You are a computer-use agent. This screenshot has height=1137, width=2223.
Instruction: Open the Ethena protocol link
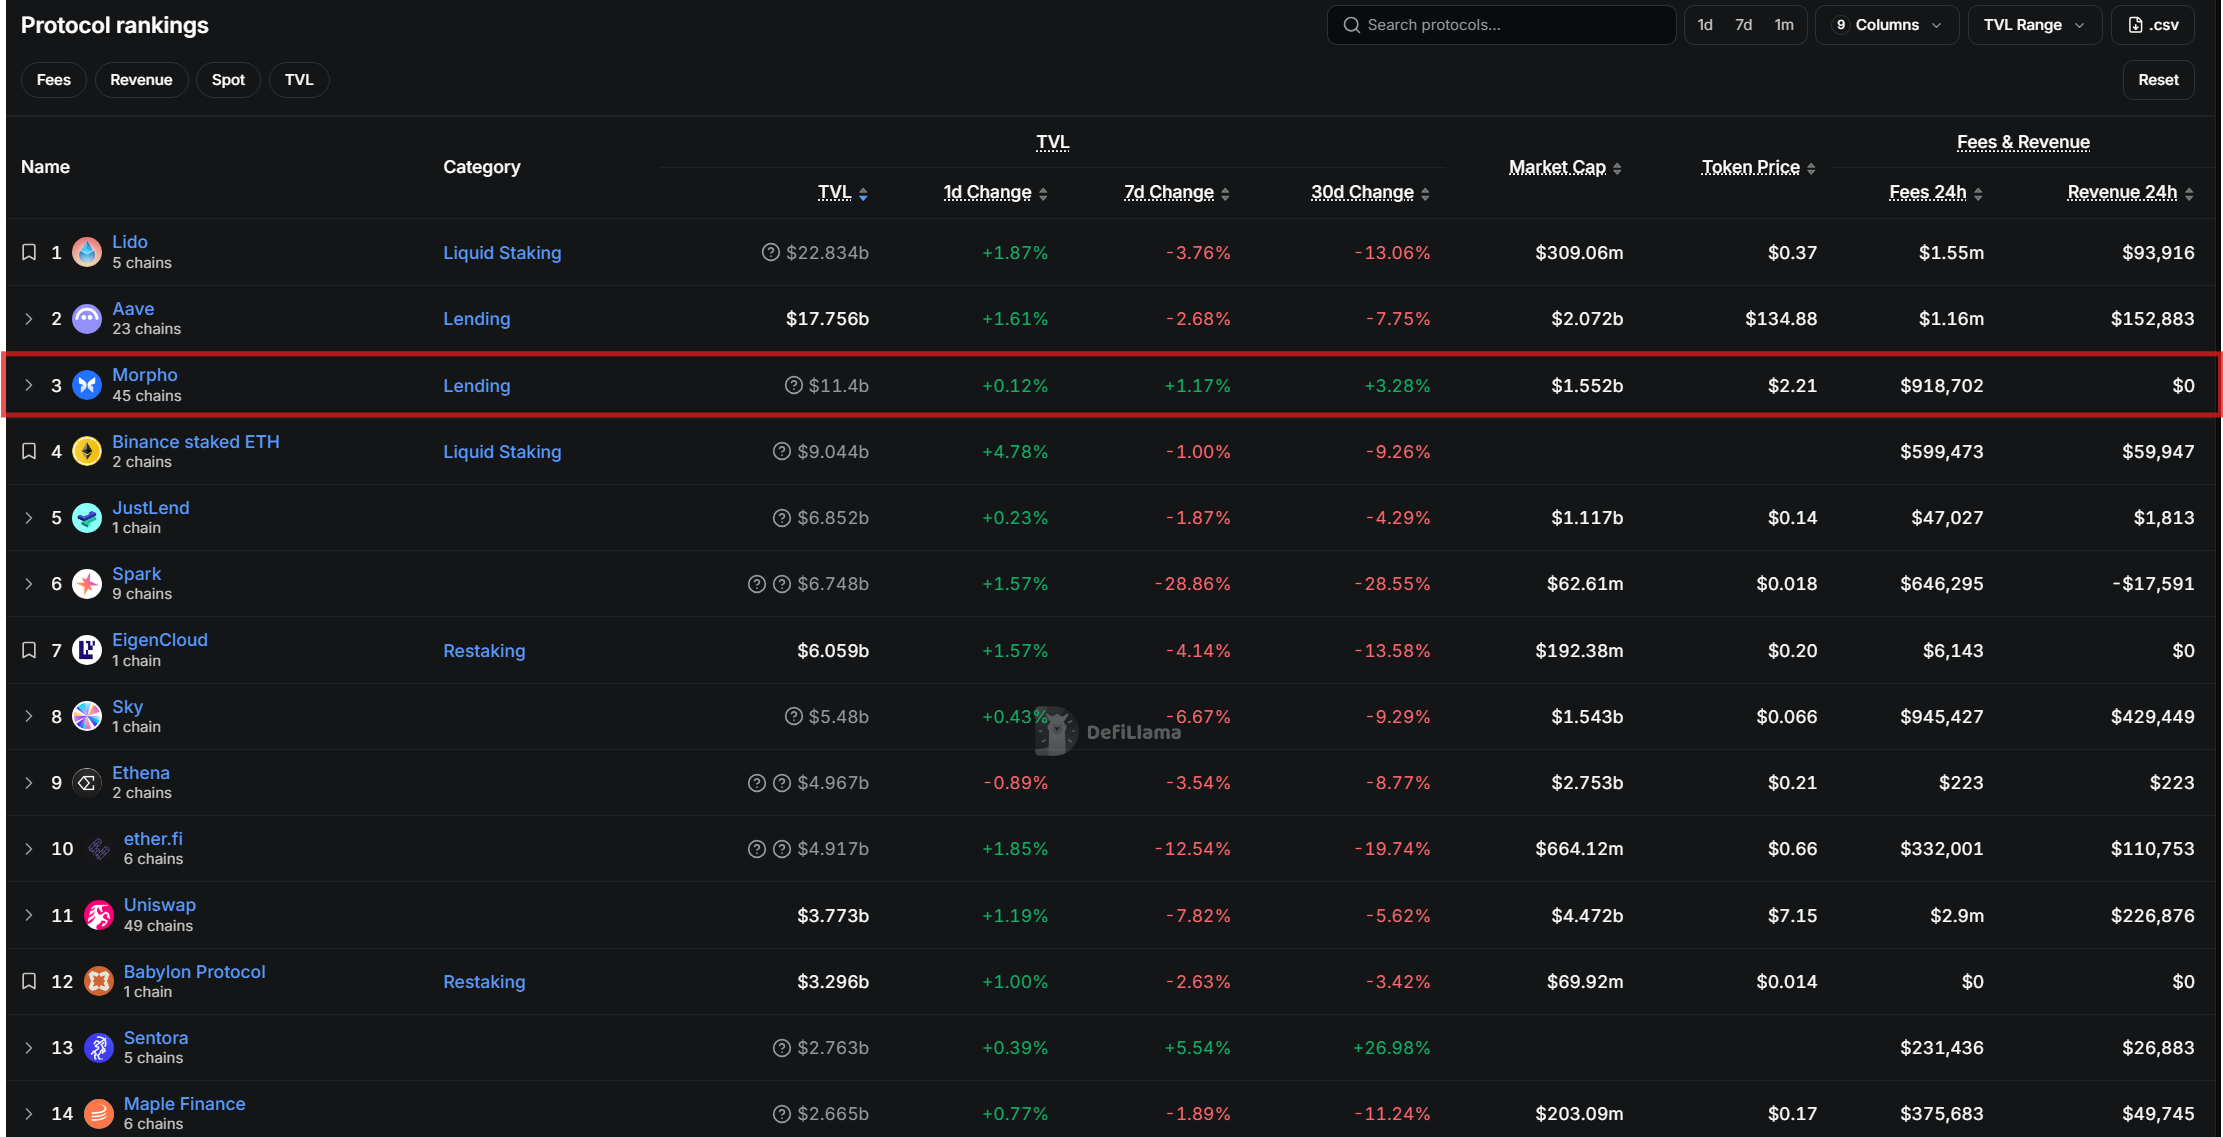click(141, 773)
